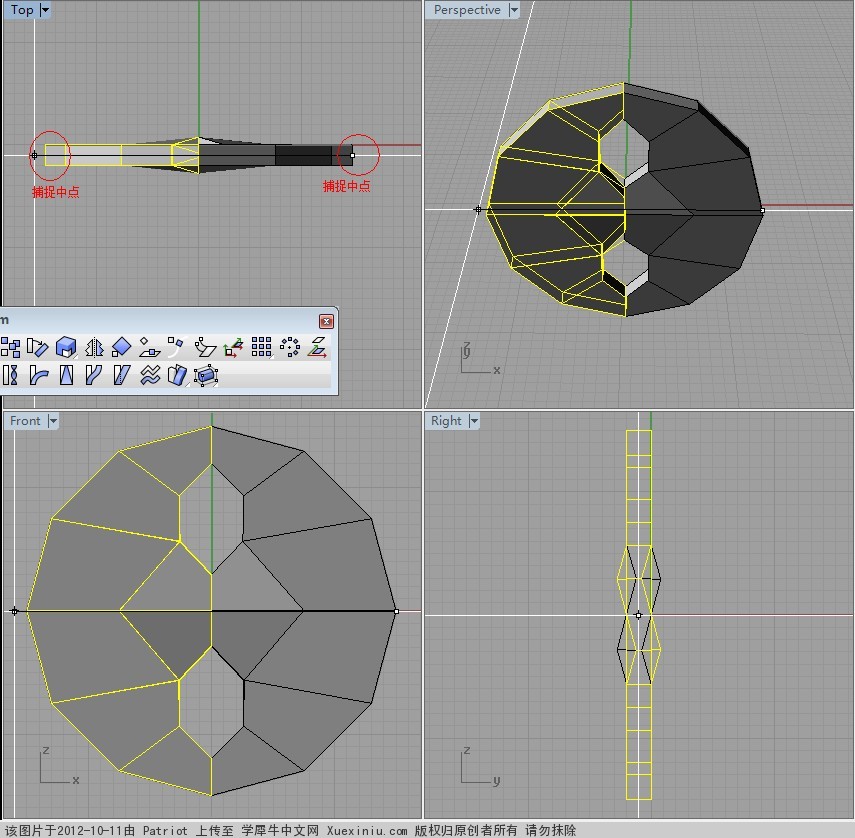Activate the Top viewport title label
This screenshot has height=838, width=855.
(22, 10)
